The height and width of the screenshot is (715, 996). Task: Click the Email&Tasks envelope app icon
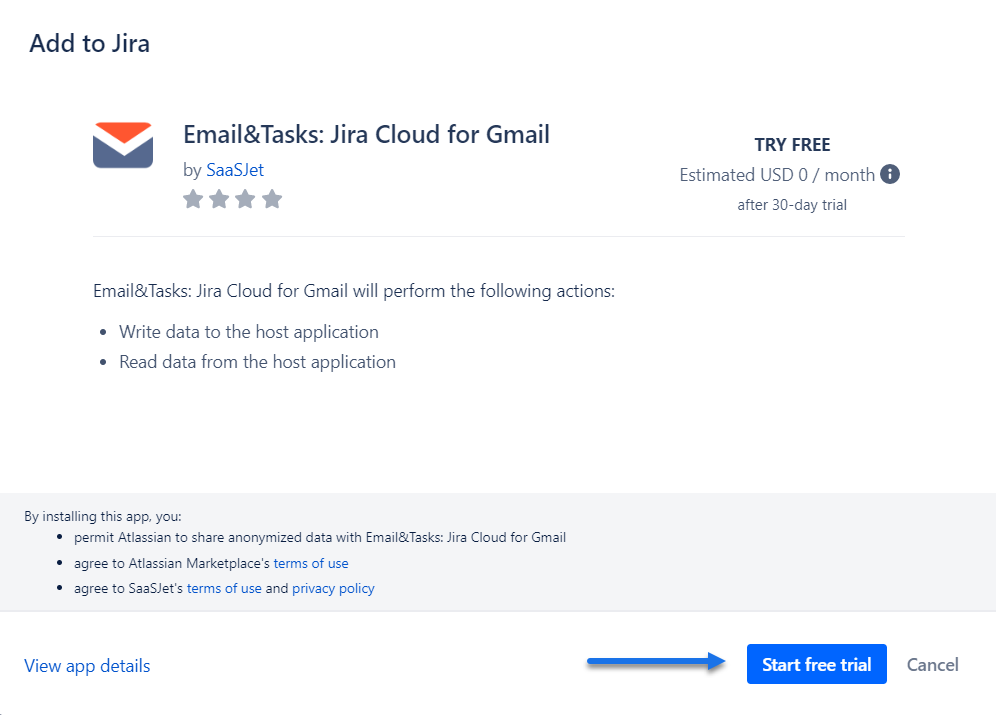[x=123, y=145]
